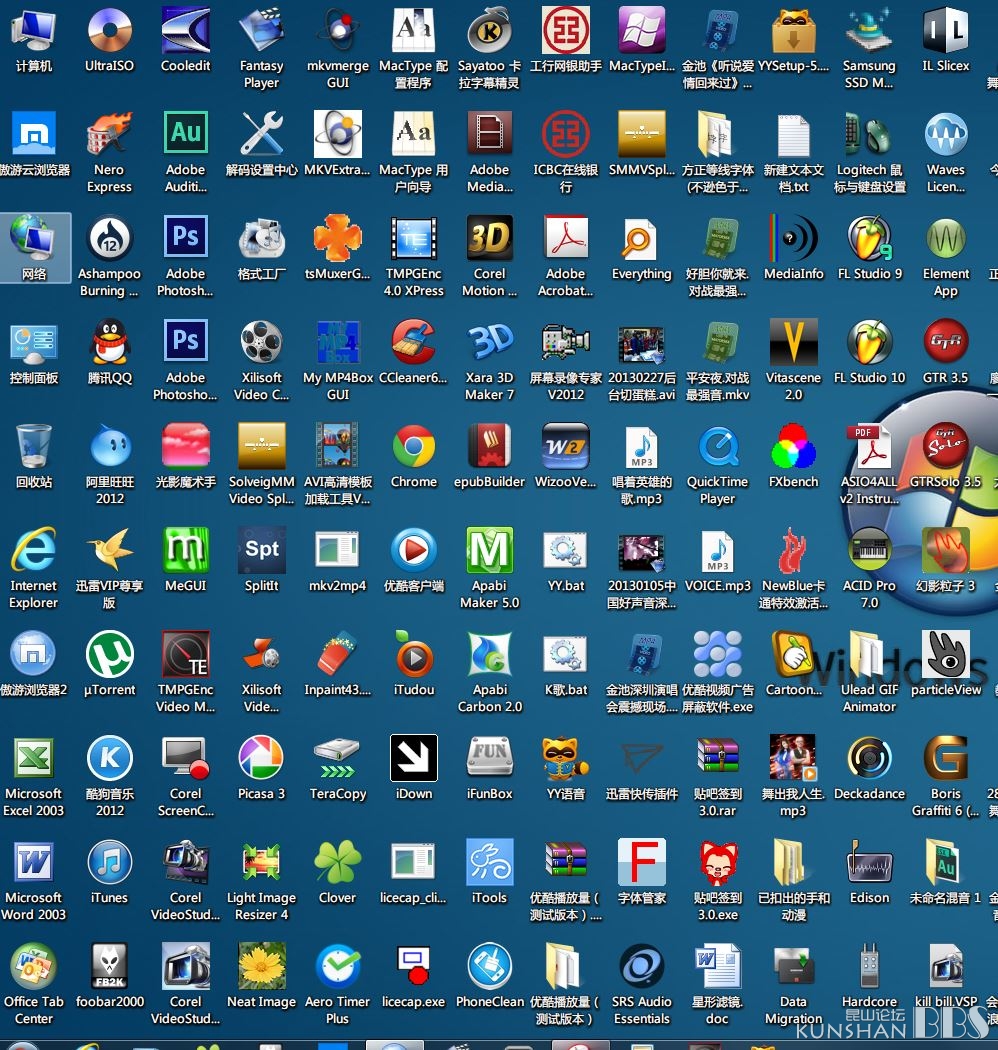The width and height of the screenshot is (998, 1050).
Task: Select SRS Audio Essentials icon
Action: [x=642, y=966]
